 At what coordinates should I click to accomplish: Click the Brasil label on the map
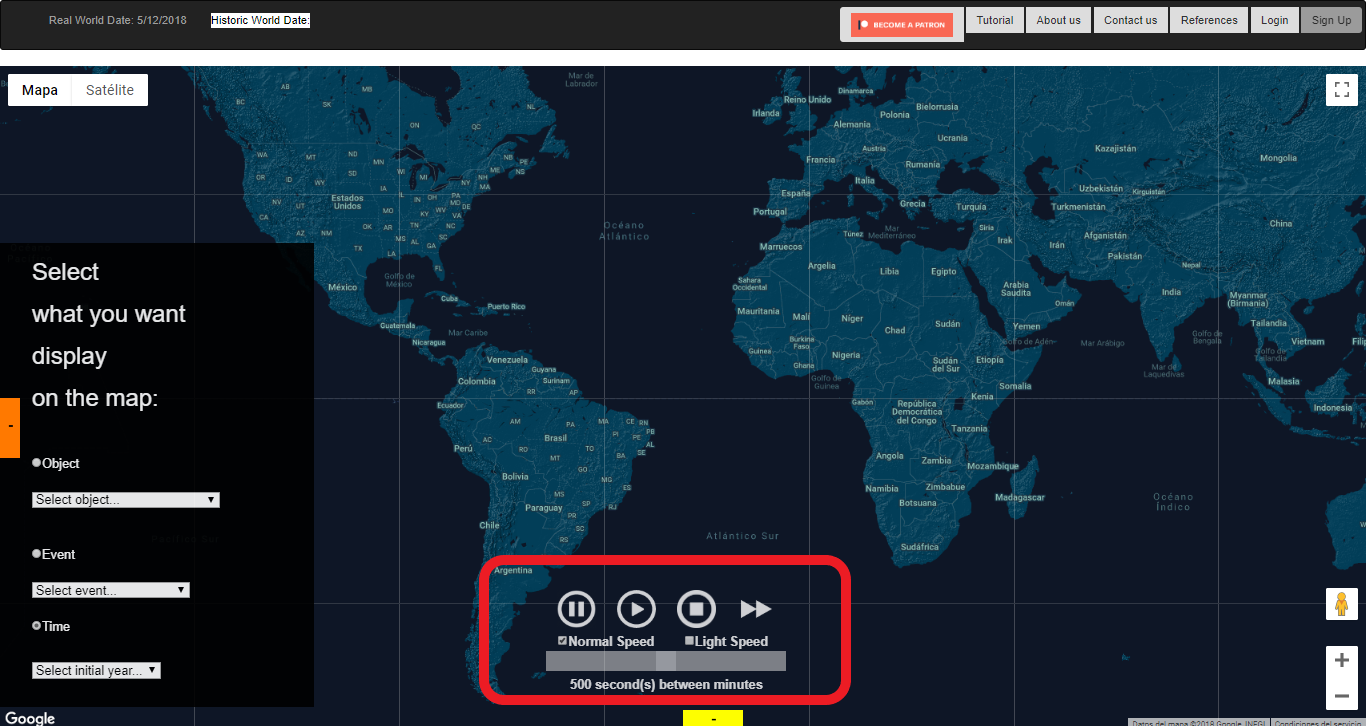(x=555, y=438)
